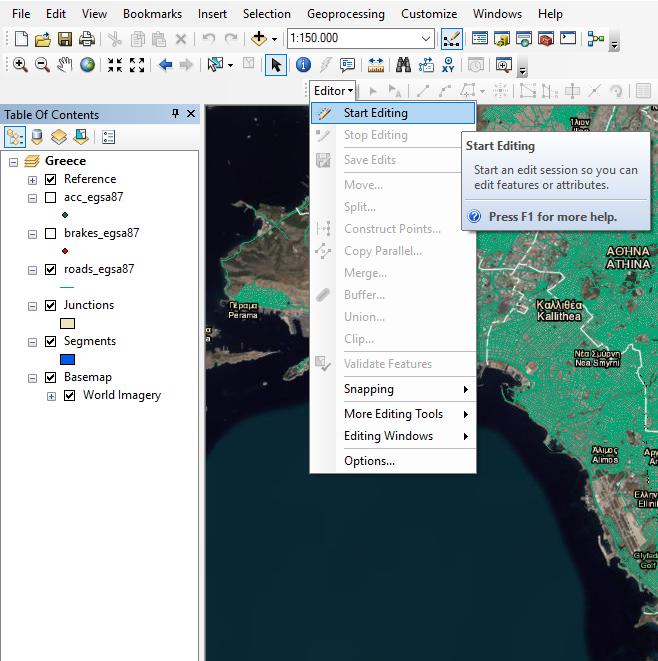Open the Table Of Contents window icon
The width and height of the screenshot is (658, 661).
(479, 39)
